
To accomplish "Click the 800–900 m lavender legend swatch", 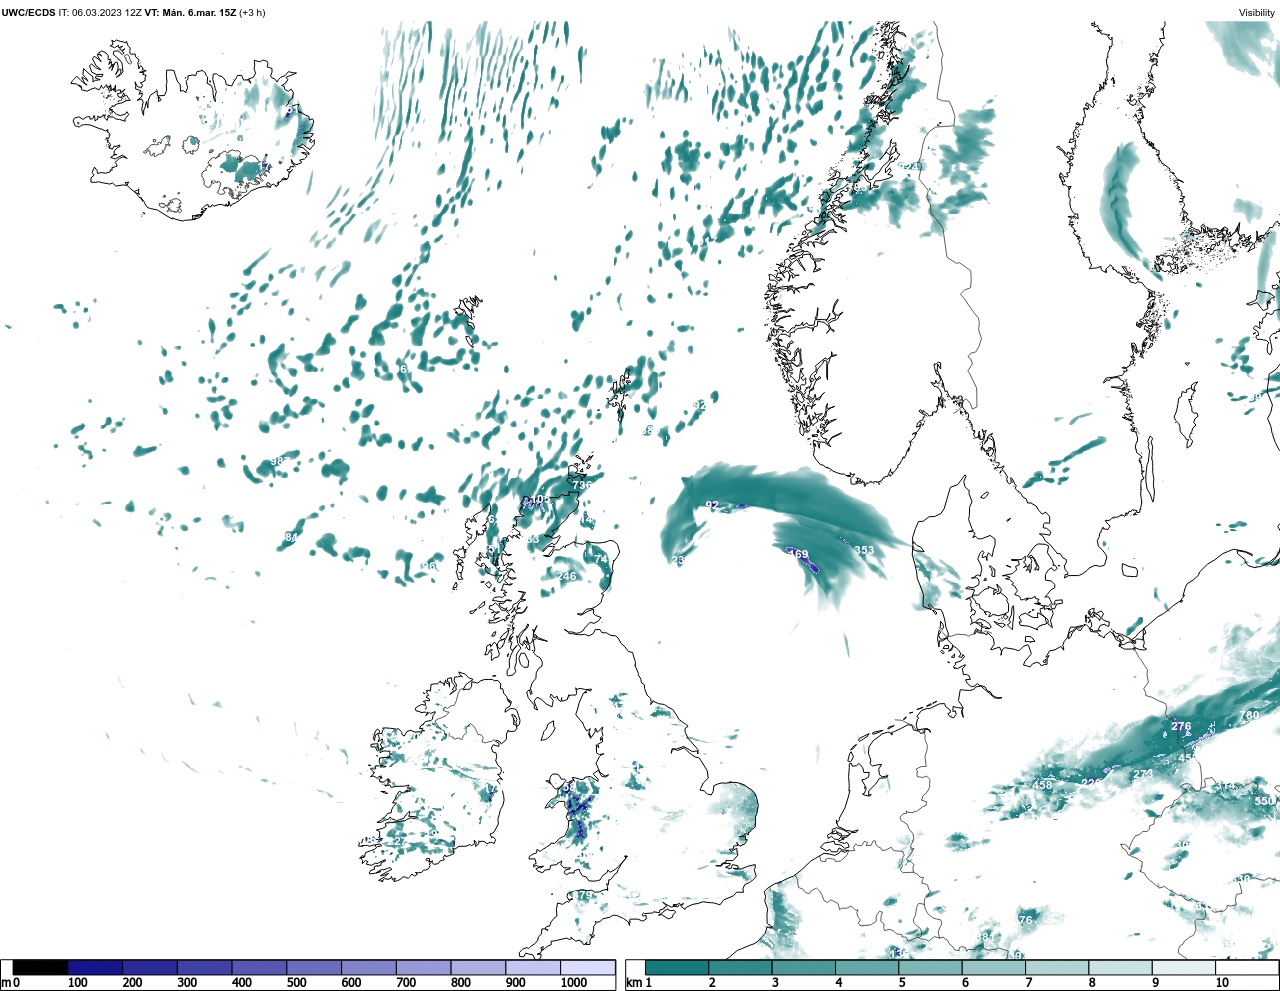I will (478, 968).
